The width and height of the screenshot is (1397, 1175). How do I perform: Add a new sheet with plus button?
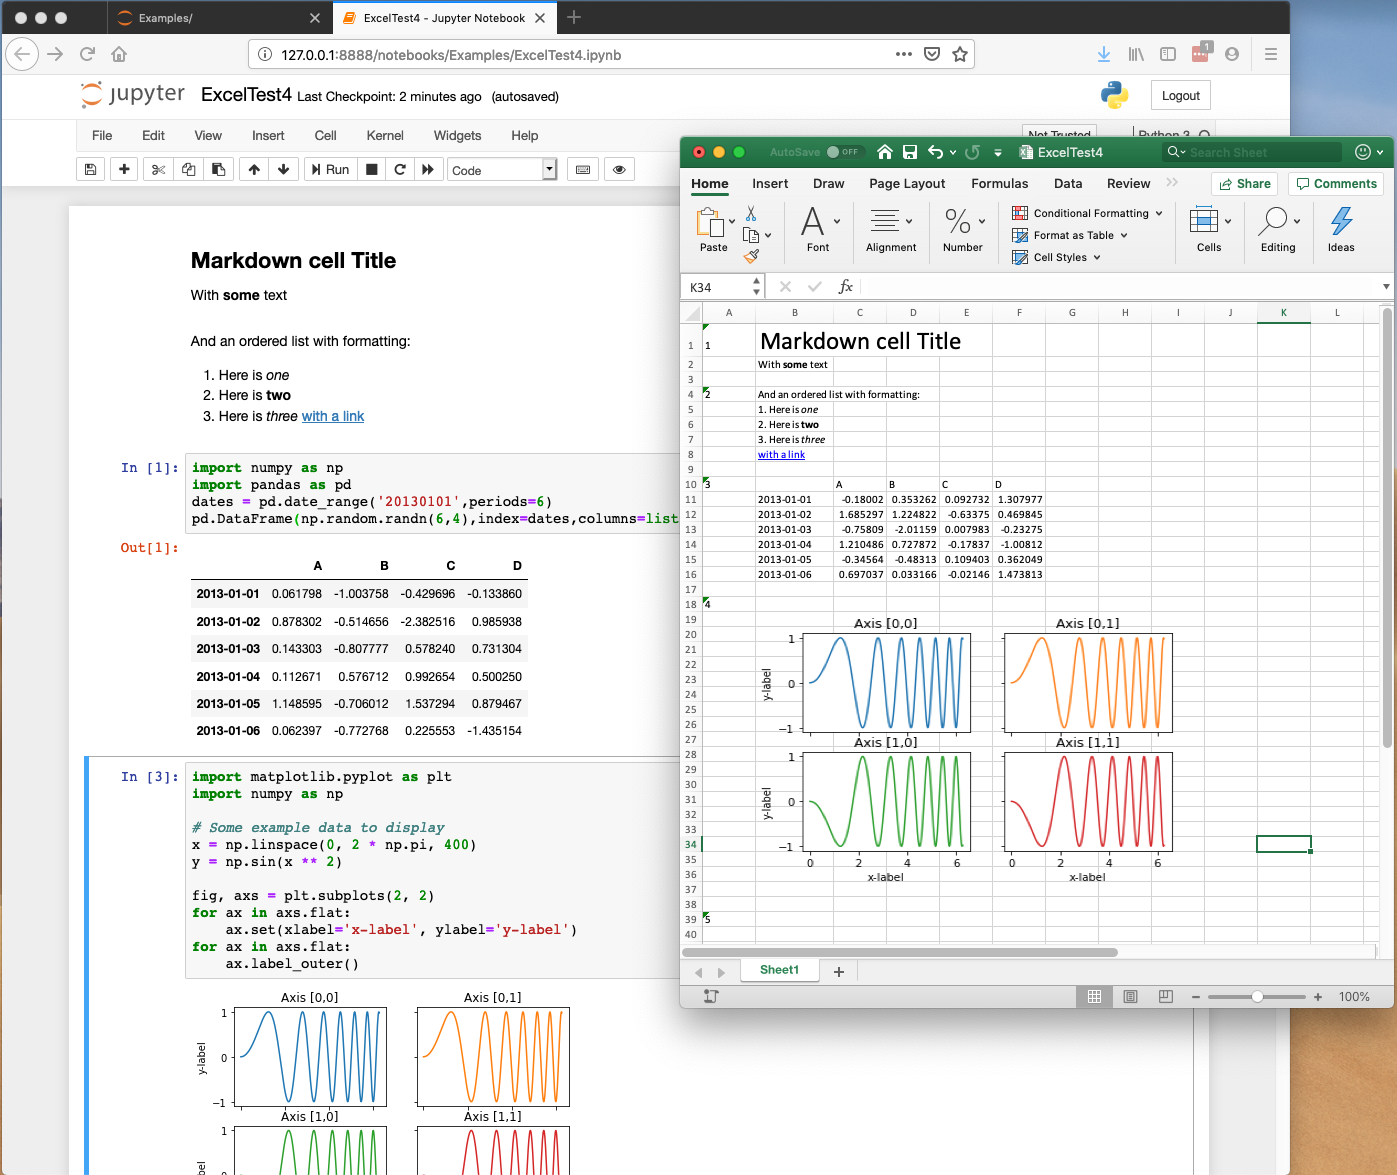839,971
